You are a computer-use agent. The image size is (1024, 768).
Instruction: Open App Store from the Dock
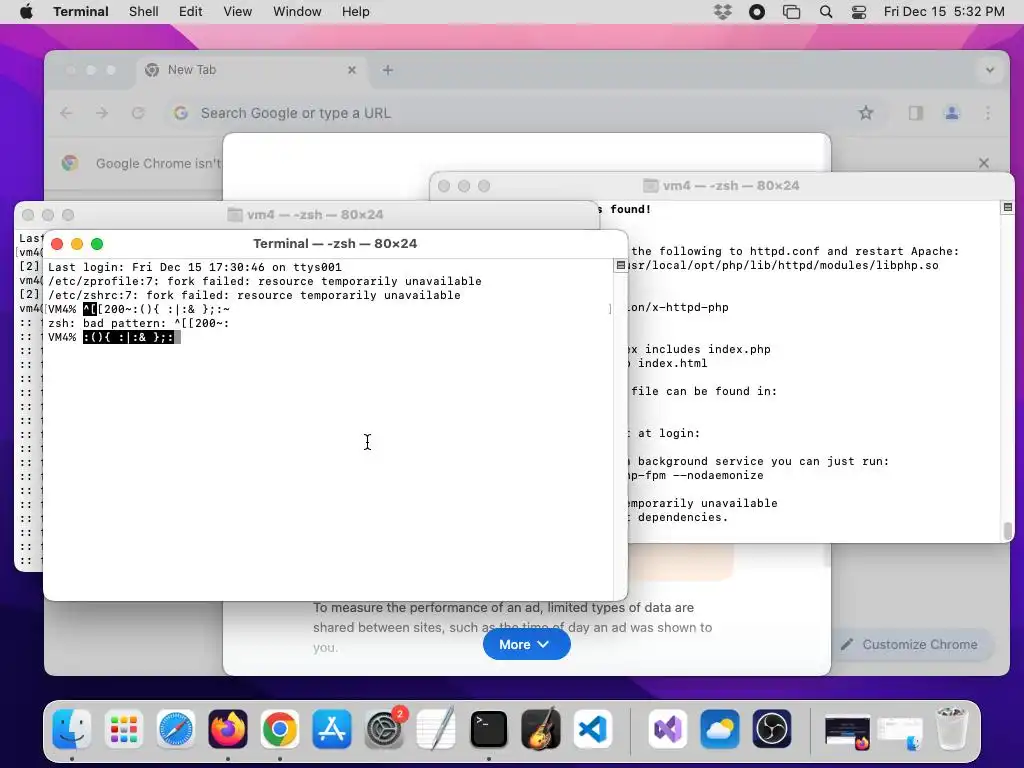(x=332, y=729)
